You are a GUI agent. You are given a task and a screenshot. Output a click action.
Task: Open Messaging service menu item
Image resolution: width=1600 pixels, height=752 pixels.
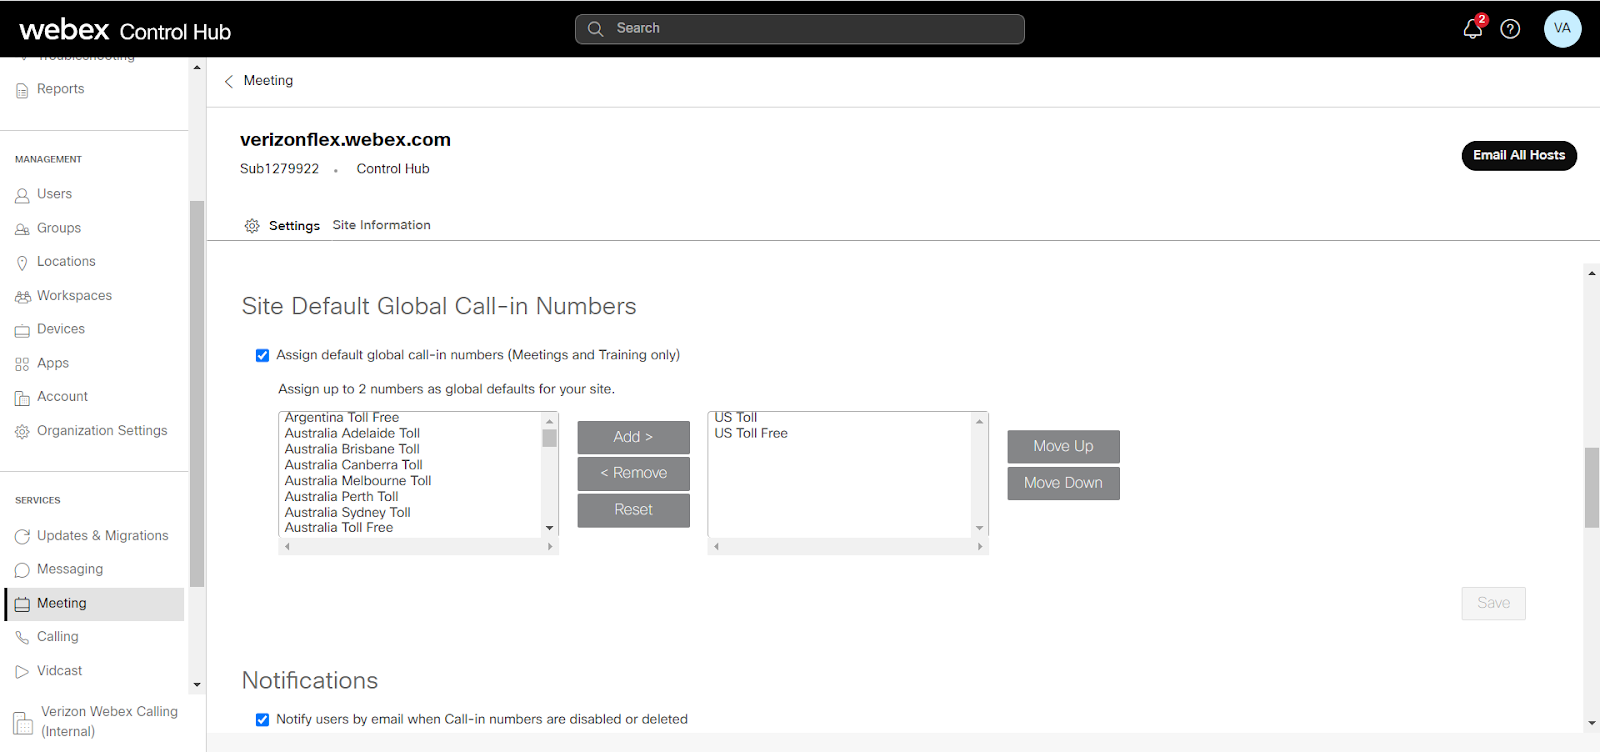coord(70,569)
